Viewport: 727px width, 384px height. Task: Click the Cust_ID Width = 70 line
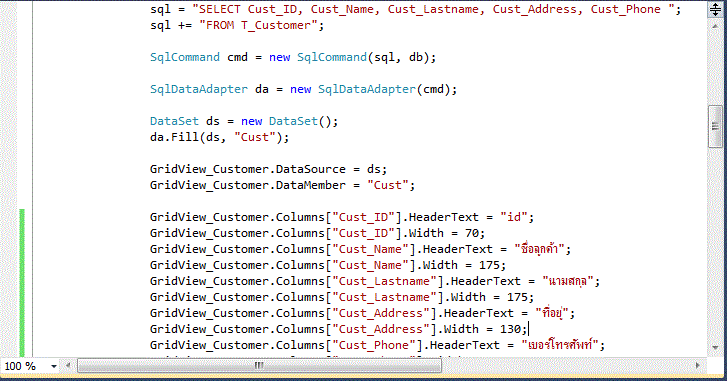click(317, 233)
